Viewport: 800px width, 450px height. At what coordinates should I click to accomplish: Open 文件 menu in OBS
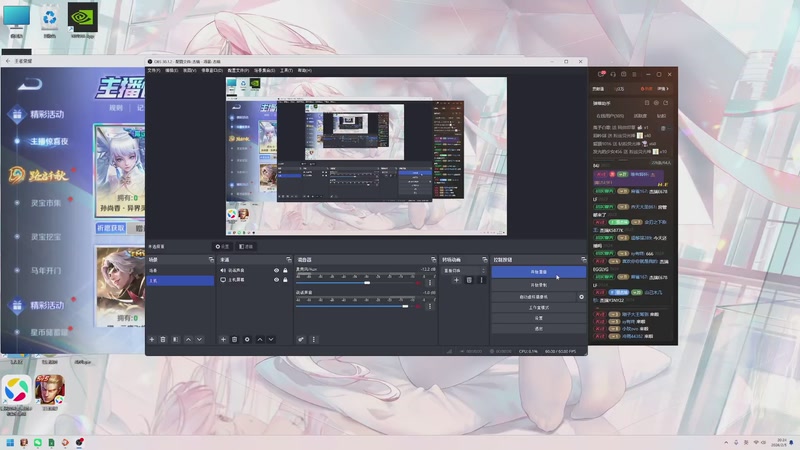pyautogui.click(x=154, y=70)
